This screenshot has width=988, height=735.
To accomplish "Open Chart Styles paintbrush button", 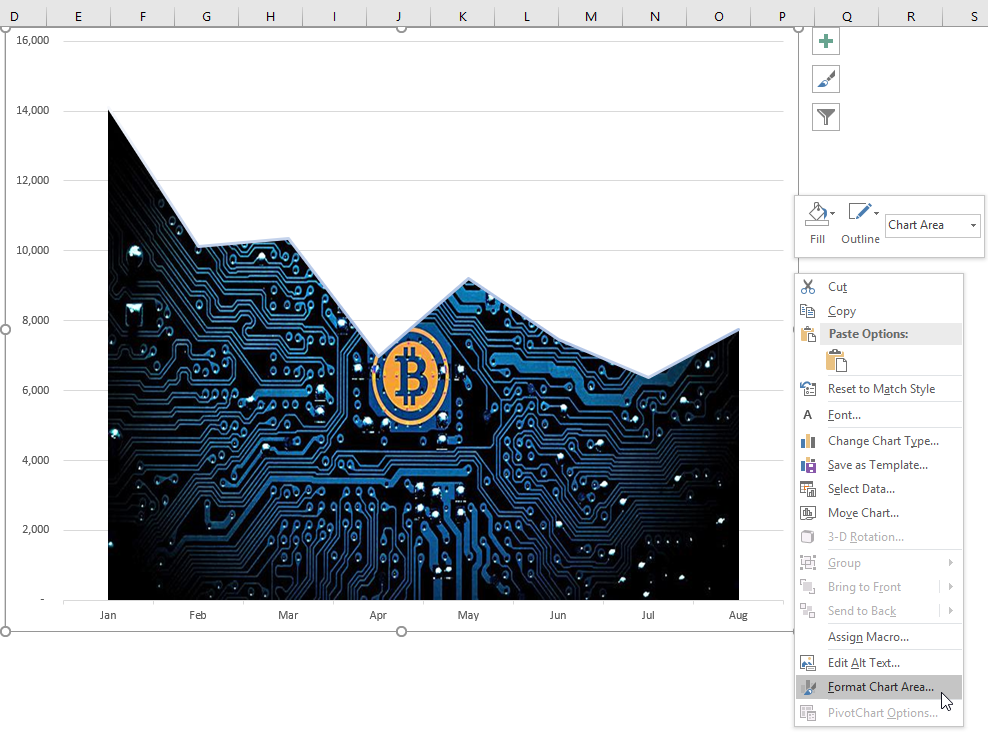I will click(x=825, y=79).
